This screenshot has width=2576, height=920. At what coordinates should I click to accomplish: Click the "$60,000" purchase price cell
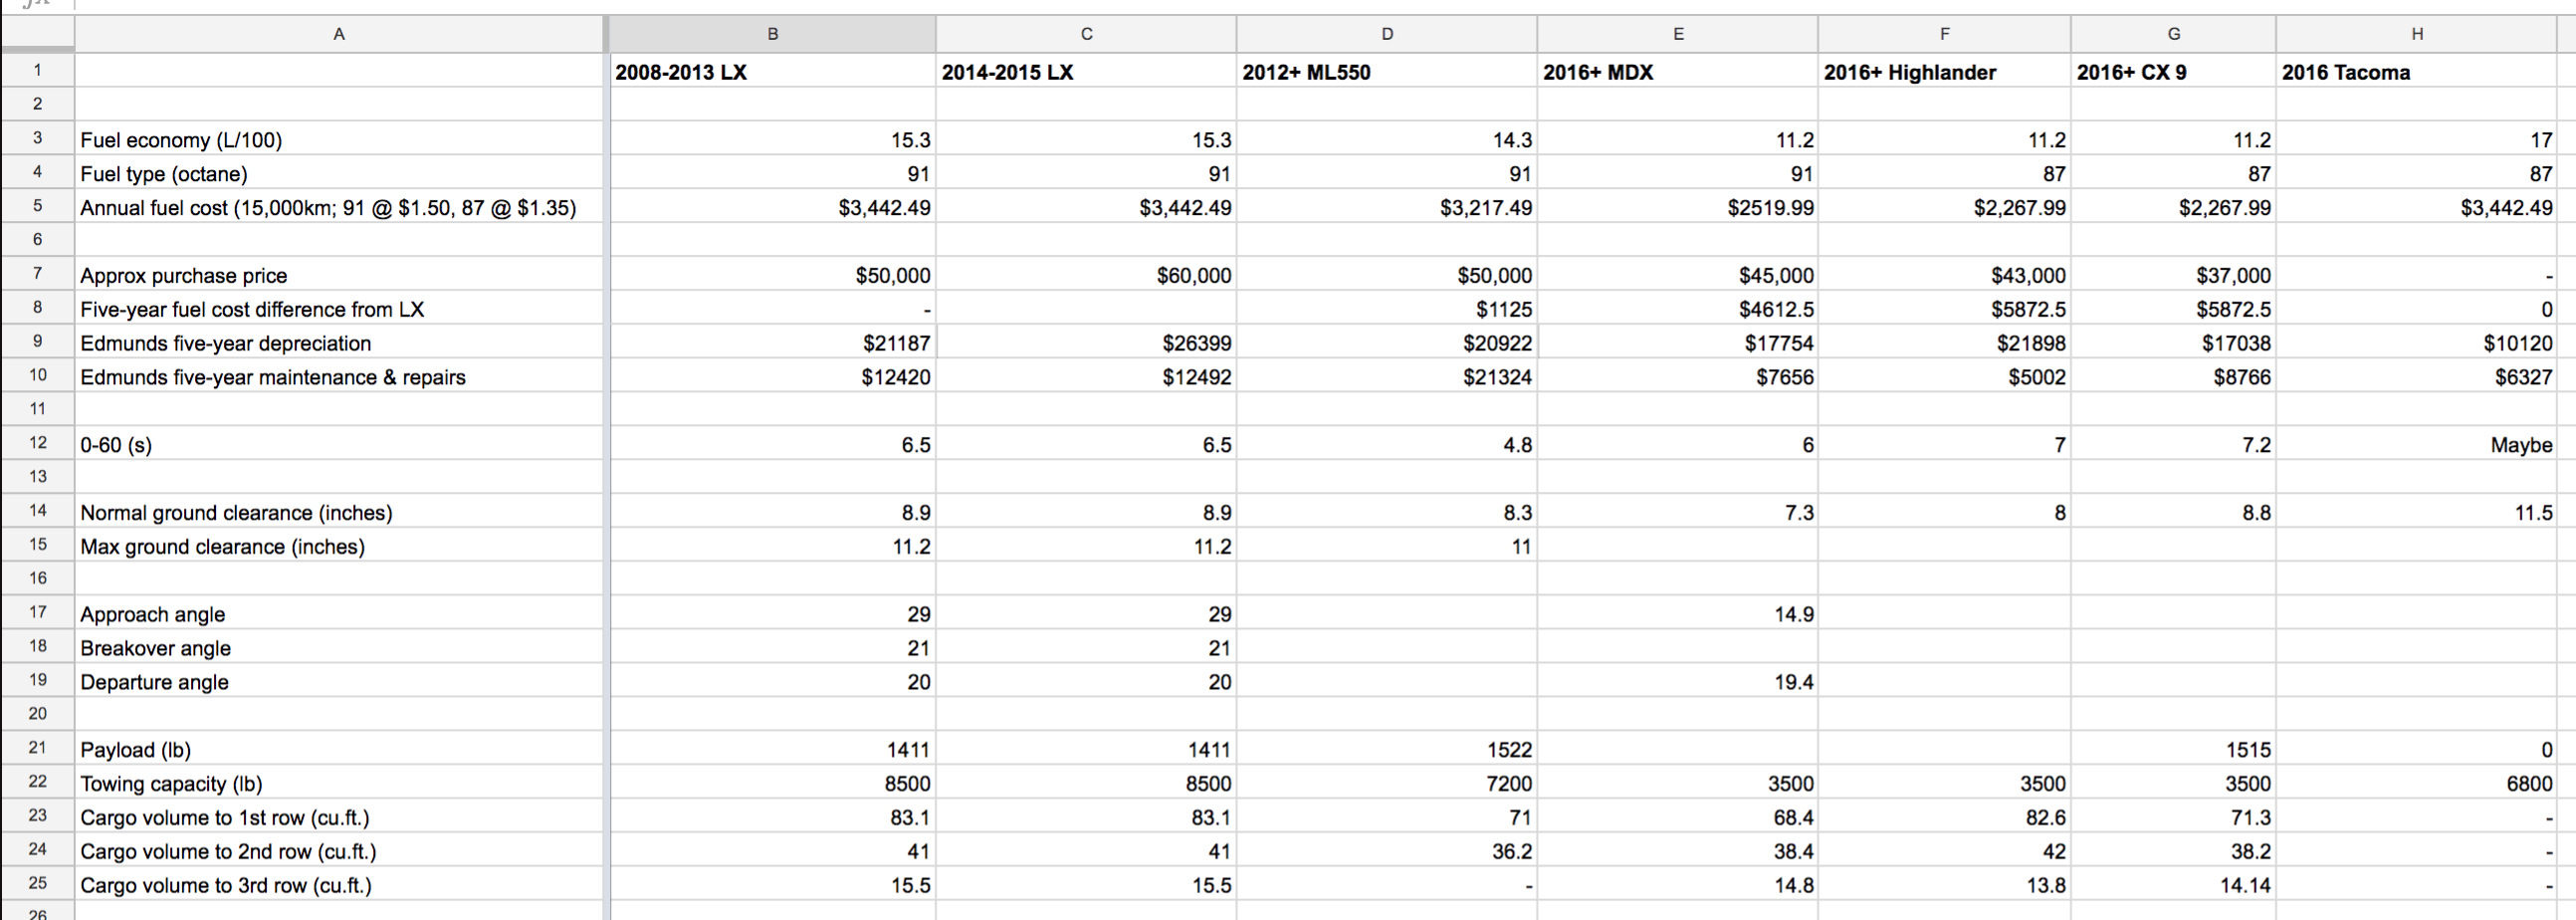[x=1086, y=275]
